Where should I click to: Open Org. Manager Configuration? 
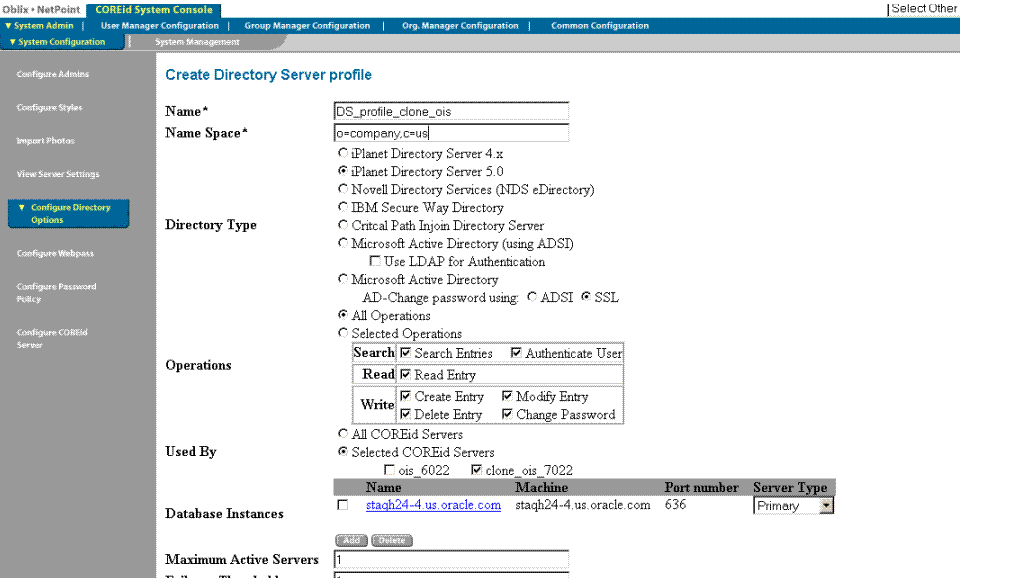coord(460,26)
